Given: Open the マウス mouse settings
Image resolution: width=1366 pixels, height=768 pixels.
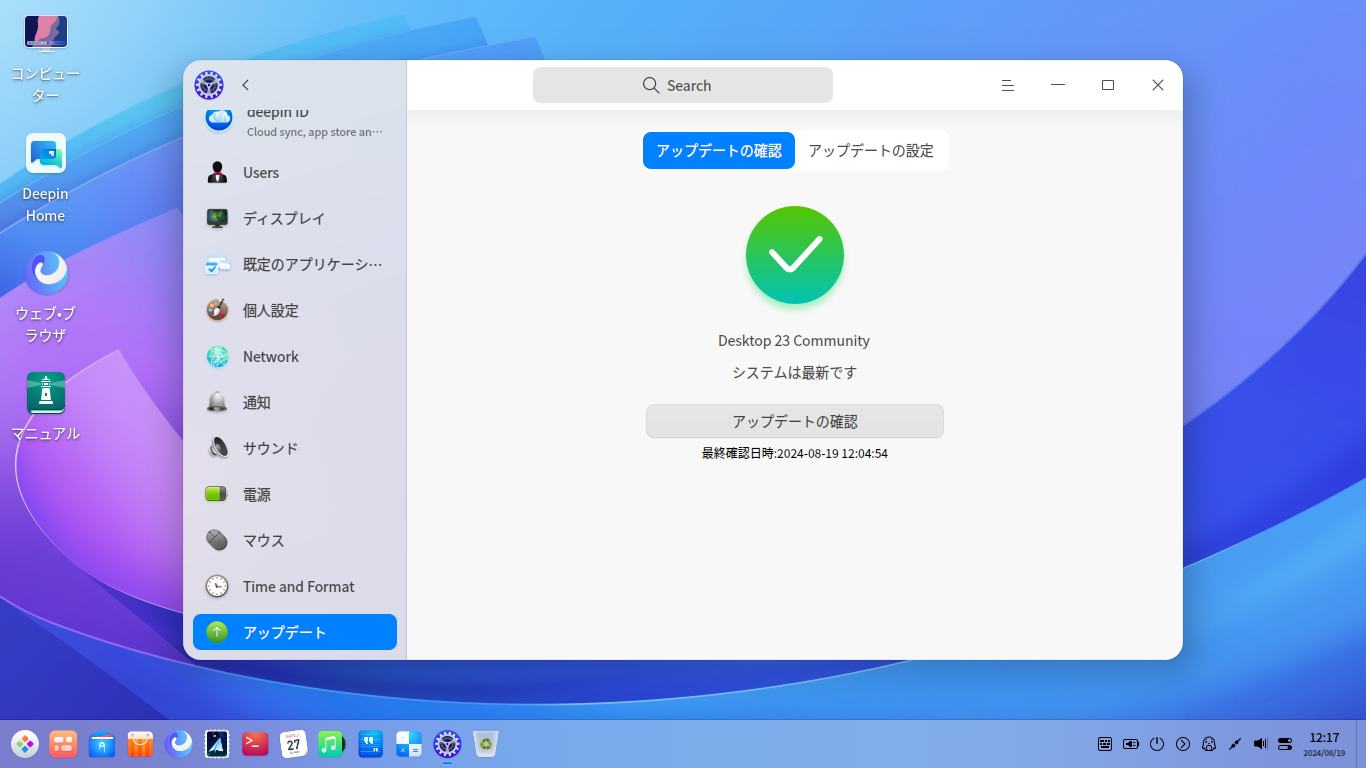Looking at the screenshot, I should 262,540.
